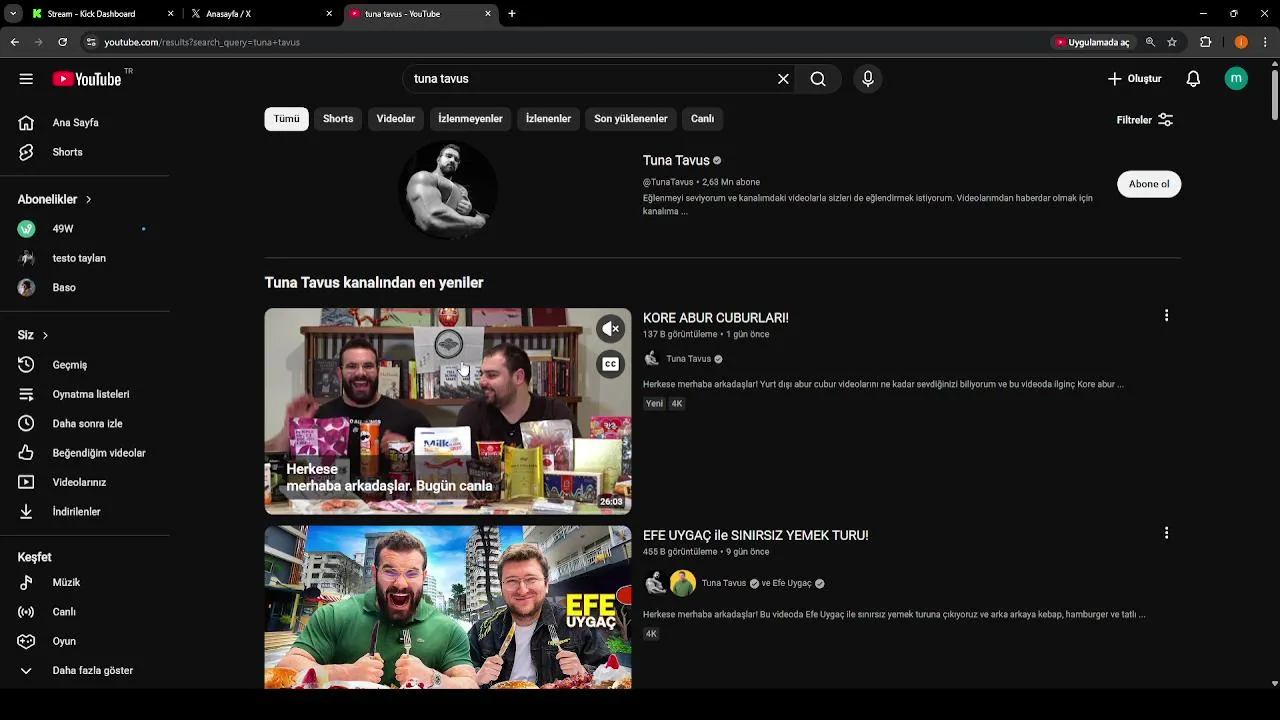Open EFE UYGAÇ ile SINIRSIZ YEMEK TURU title
Viewport: 1280px width, 720px height.
coord(756,536)
